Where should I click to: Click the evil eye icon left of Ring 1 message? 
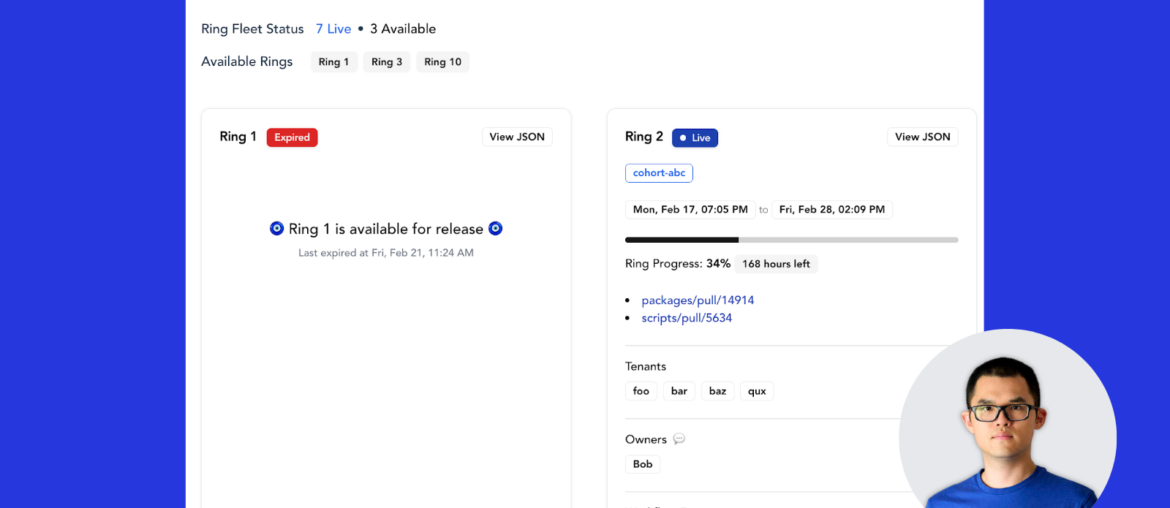coord(277,229)
